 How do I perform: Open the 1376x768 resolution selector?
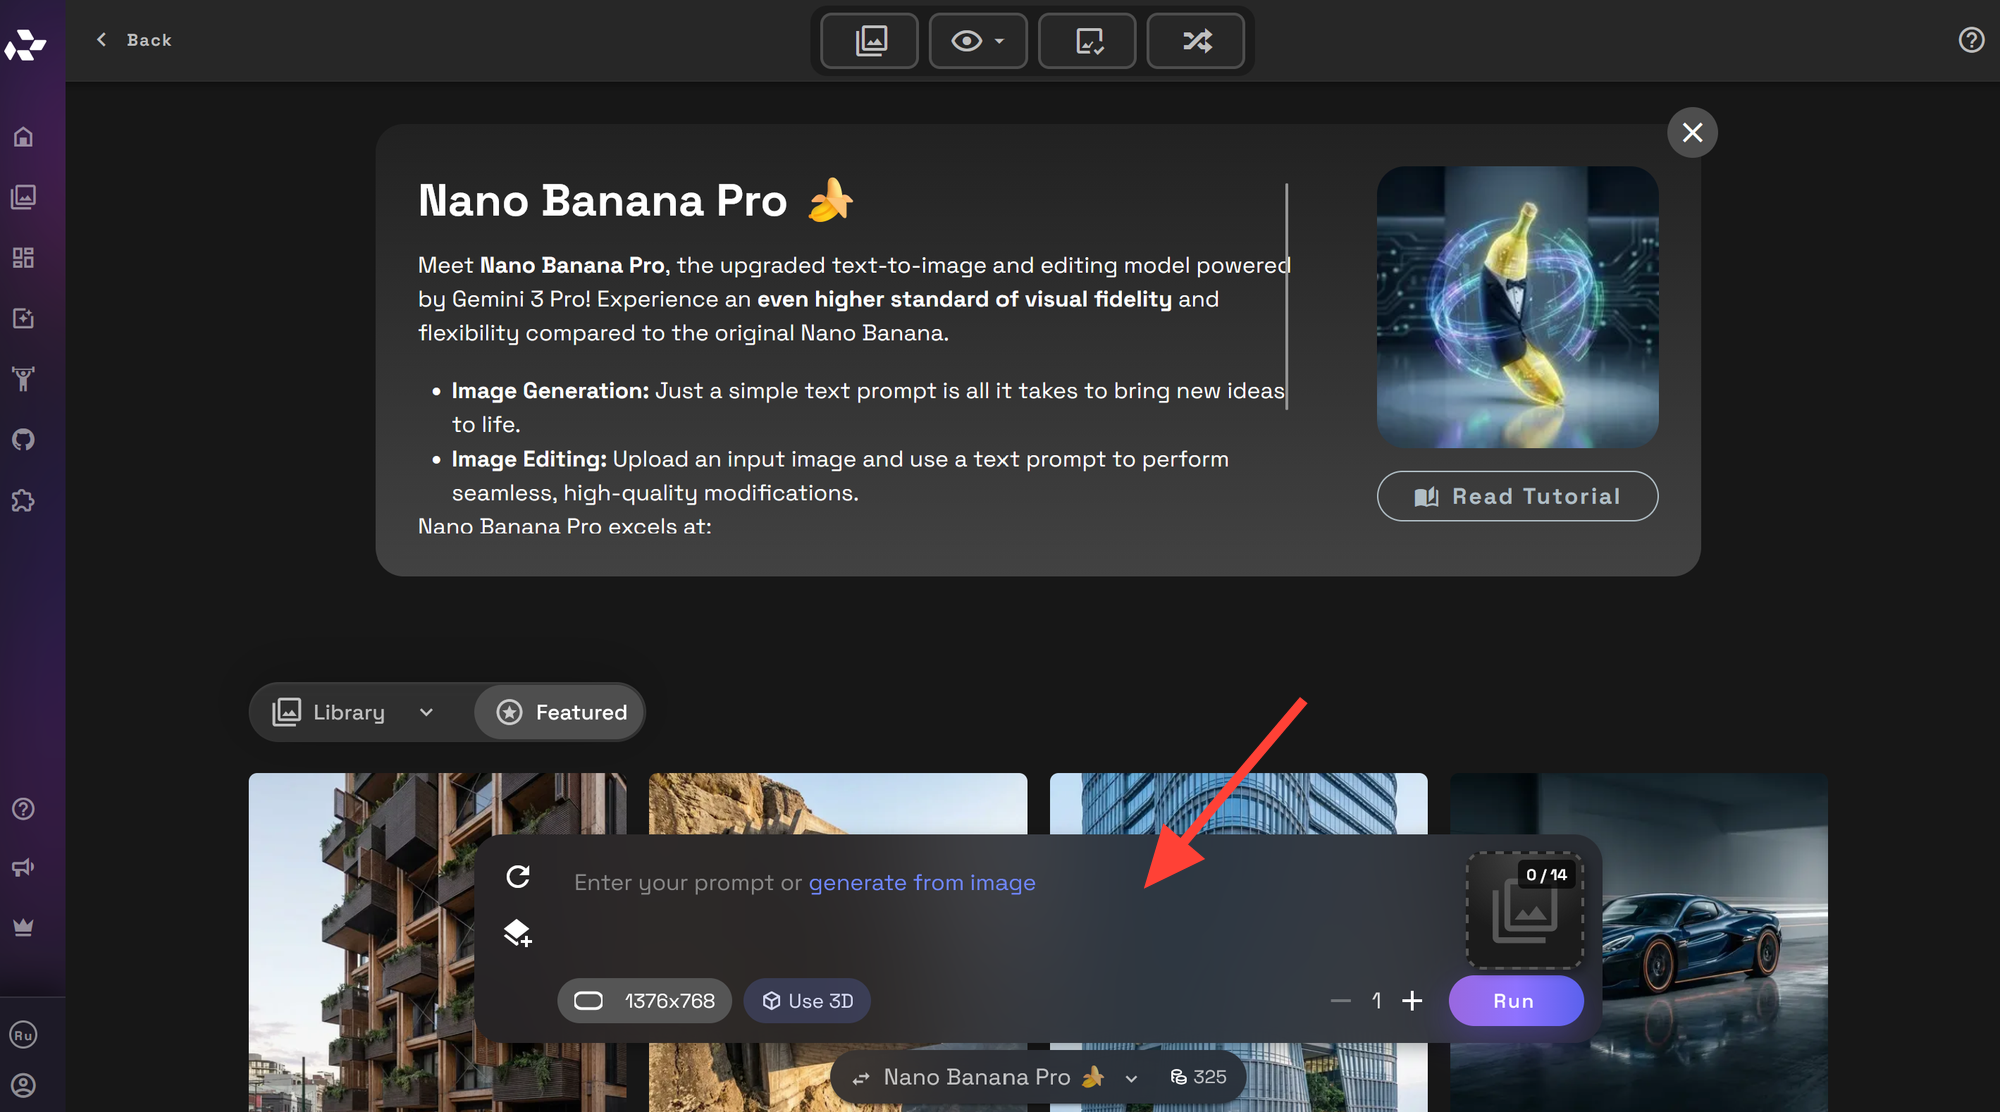point(644,1001)
